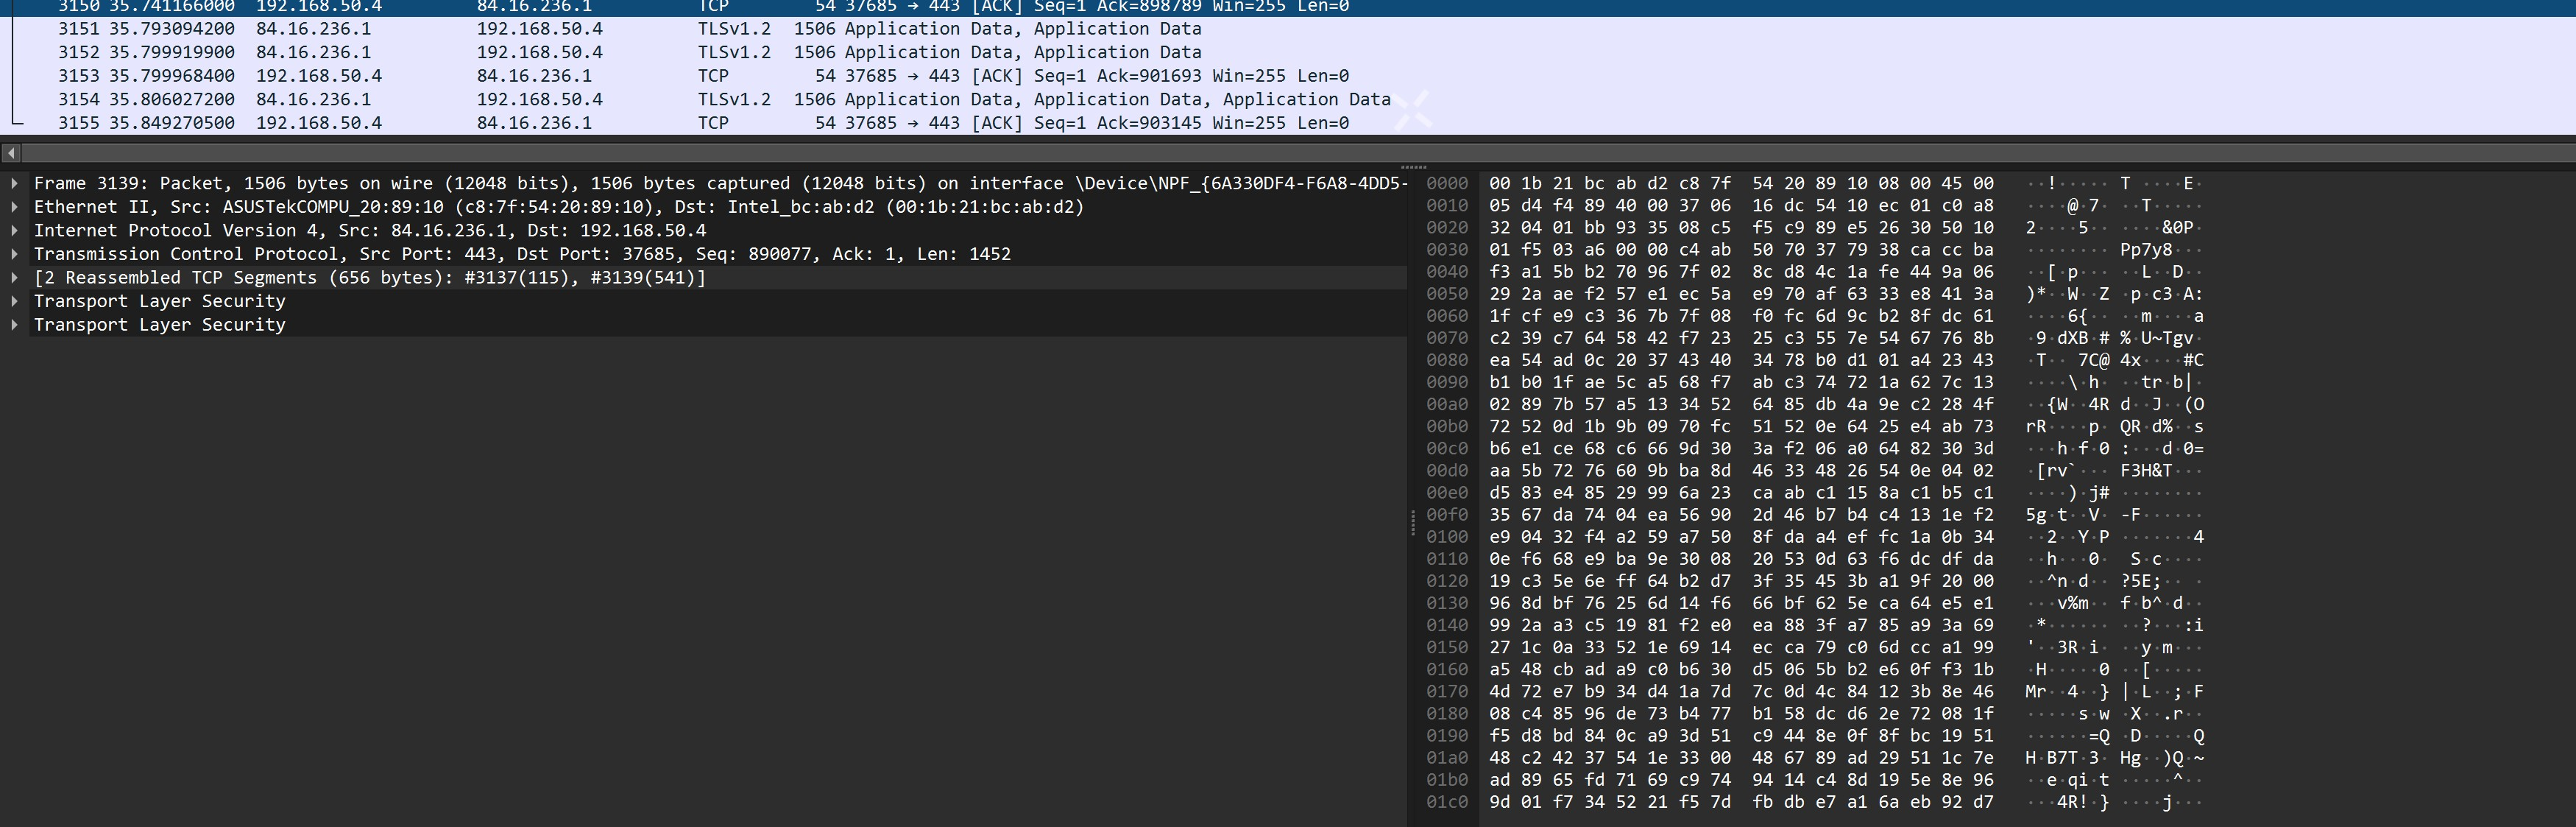Expand the Transmission Control Protocol arrow
The image size is (2576, 827).
tap(14, 254)
